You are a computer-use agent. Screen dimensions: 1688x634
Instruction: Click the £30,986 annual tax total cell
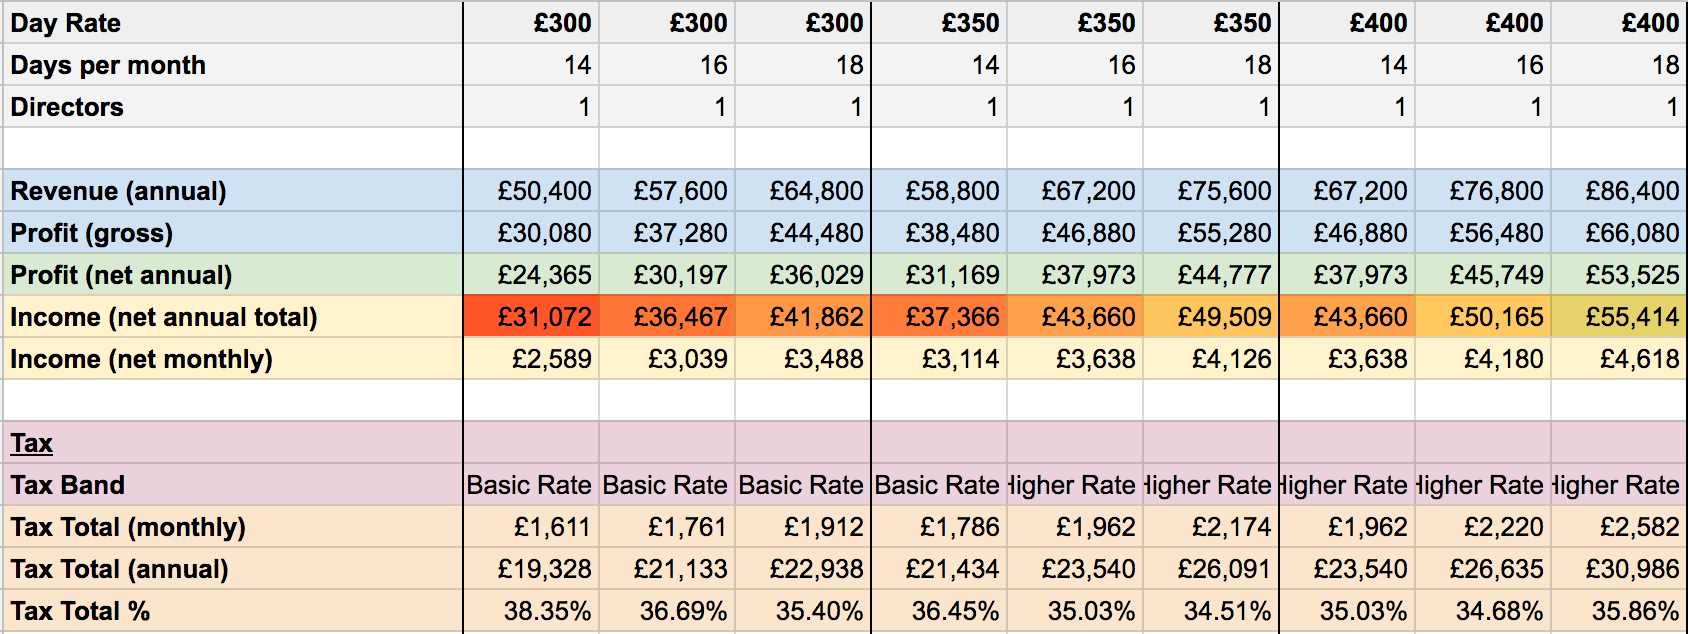click(1619, 569)
